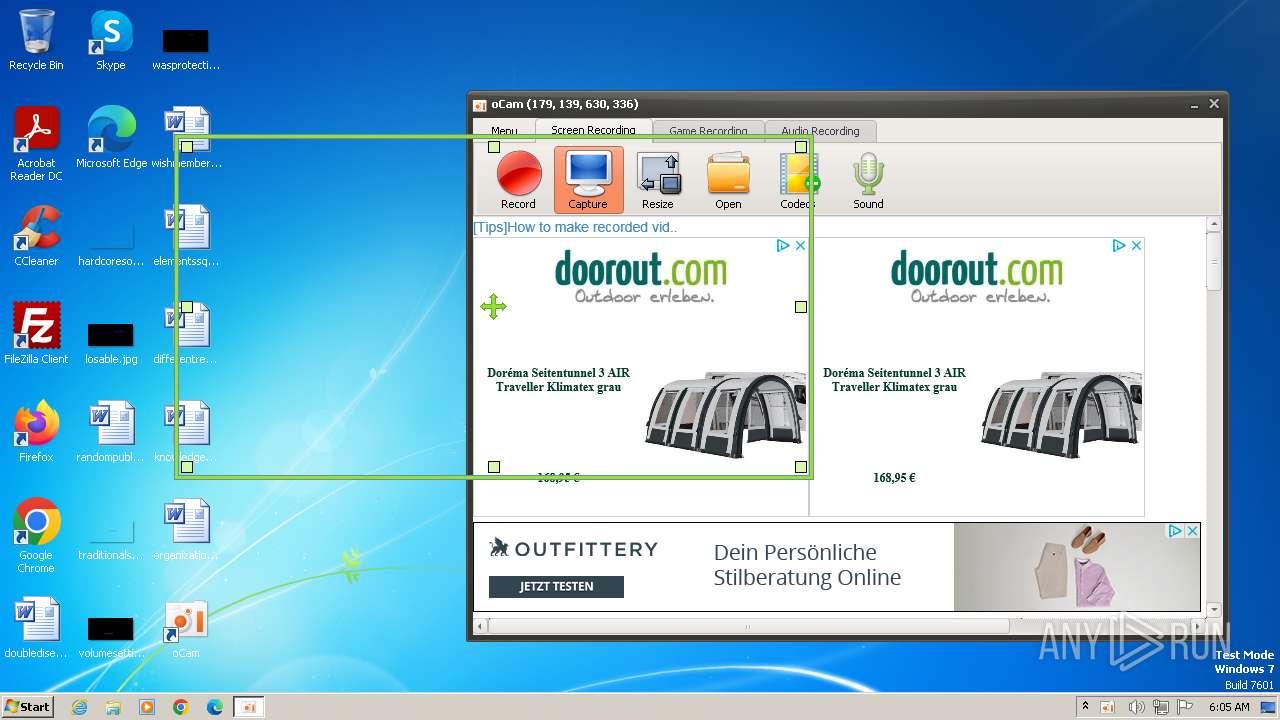Open the network tray icon
The width and height of the screenshot is (1280, 720).
pos(1160,707)
